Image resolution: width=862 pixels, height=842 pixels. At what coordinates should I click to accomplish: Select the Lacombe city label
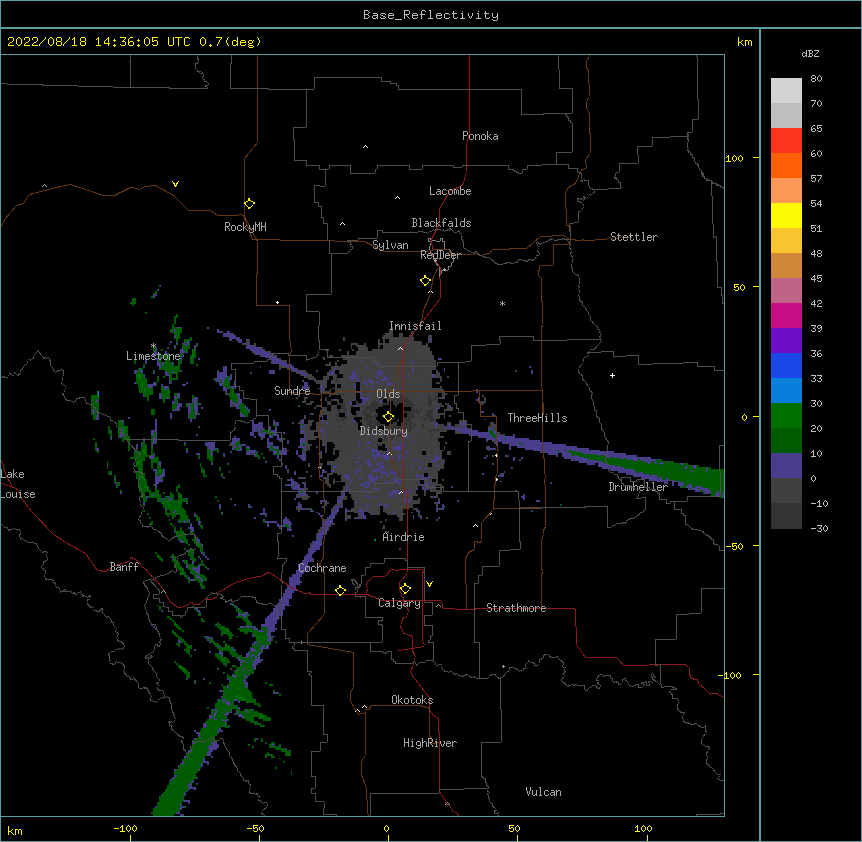tap(450, 191)
